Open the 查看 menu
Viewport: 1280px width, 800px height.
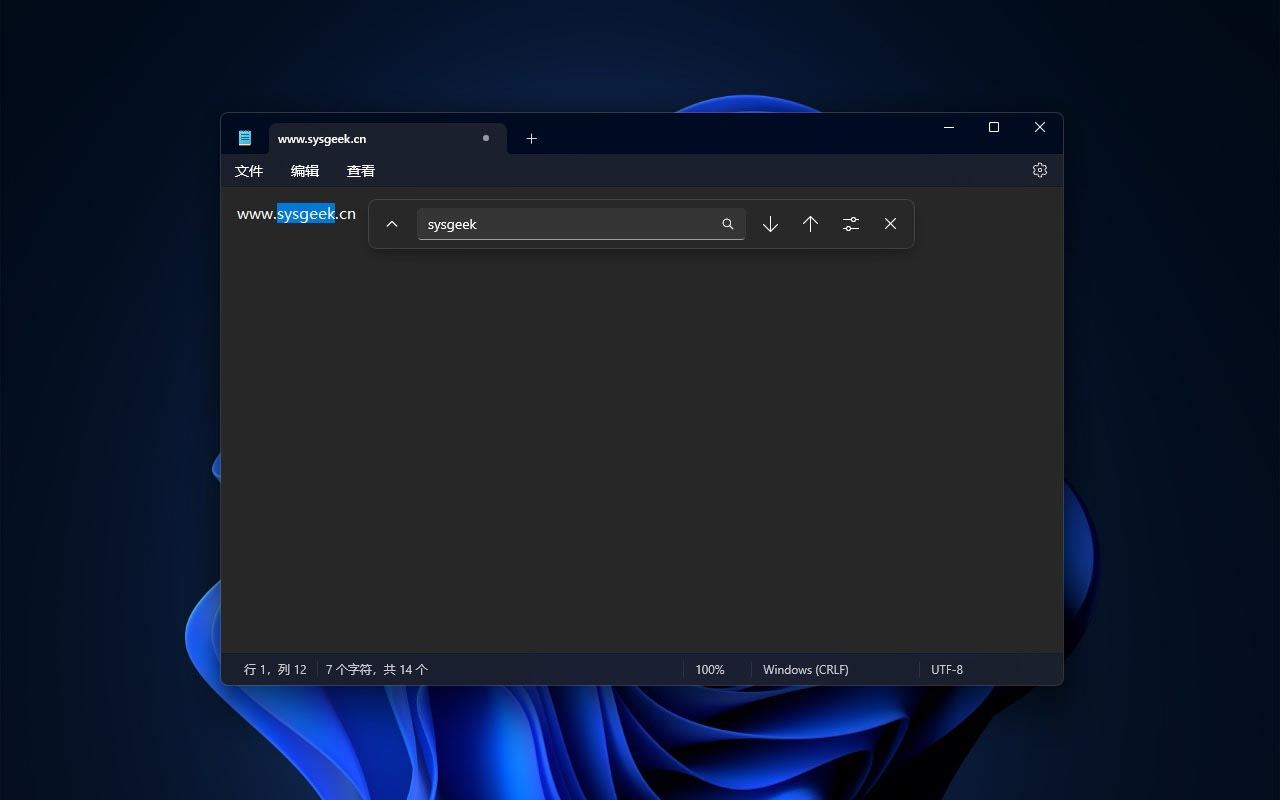[361, 171]
